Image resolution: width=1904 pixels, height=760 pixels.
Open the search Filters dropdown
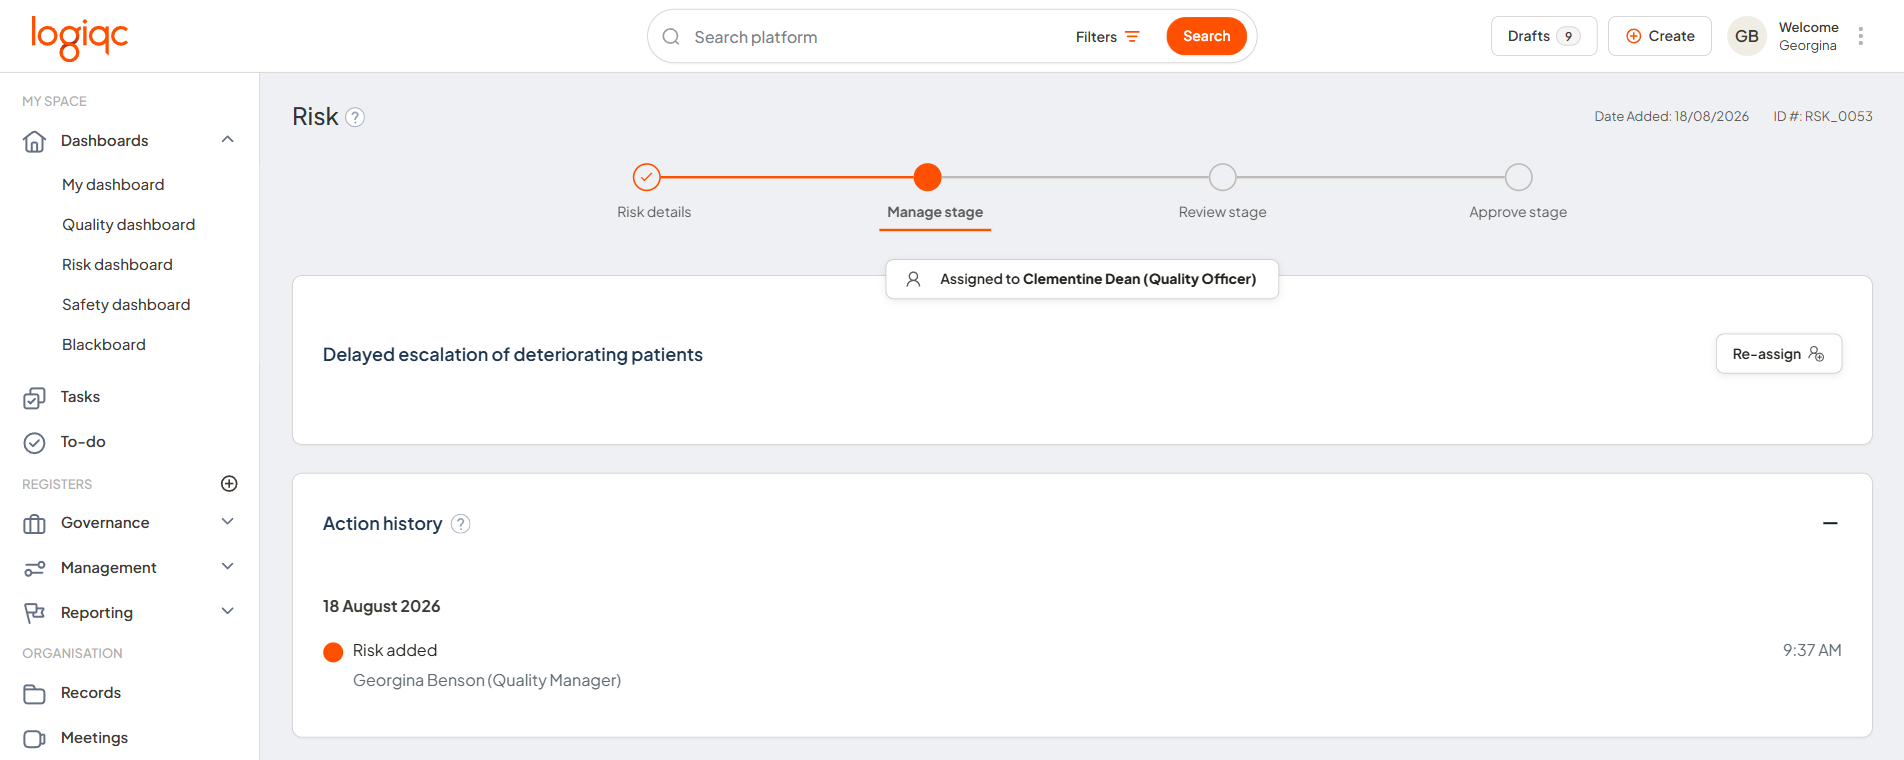pos(1108,37)
